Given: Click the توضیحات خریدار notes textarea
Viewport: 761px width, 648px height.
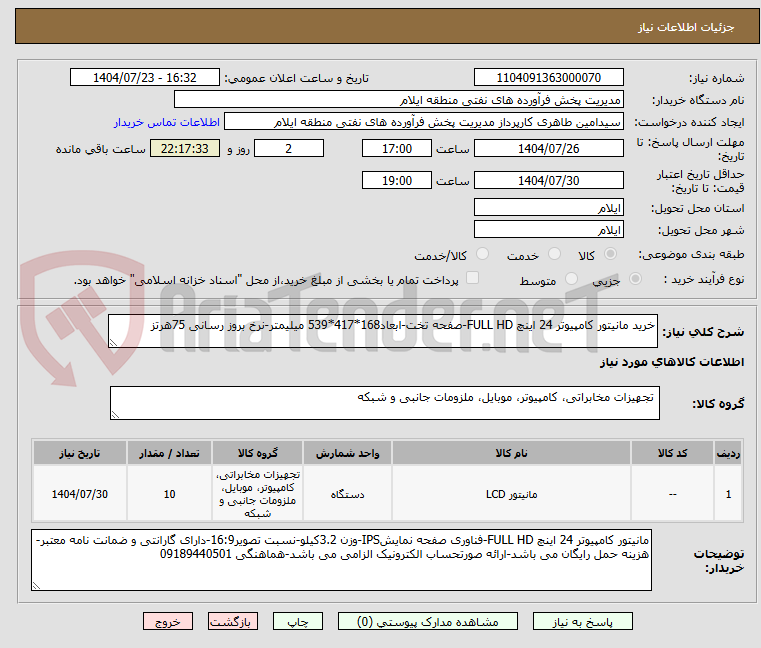Looking at the screenshot, I should click(341, 560).
